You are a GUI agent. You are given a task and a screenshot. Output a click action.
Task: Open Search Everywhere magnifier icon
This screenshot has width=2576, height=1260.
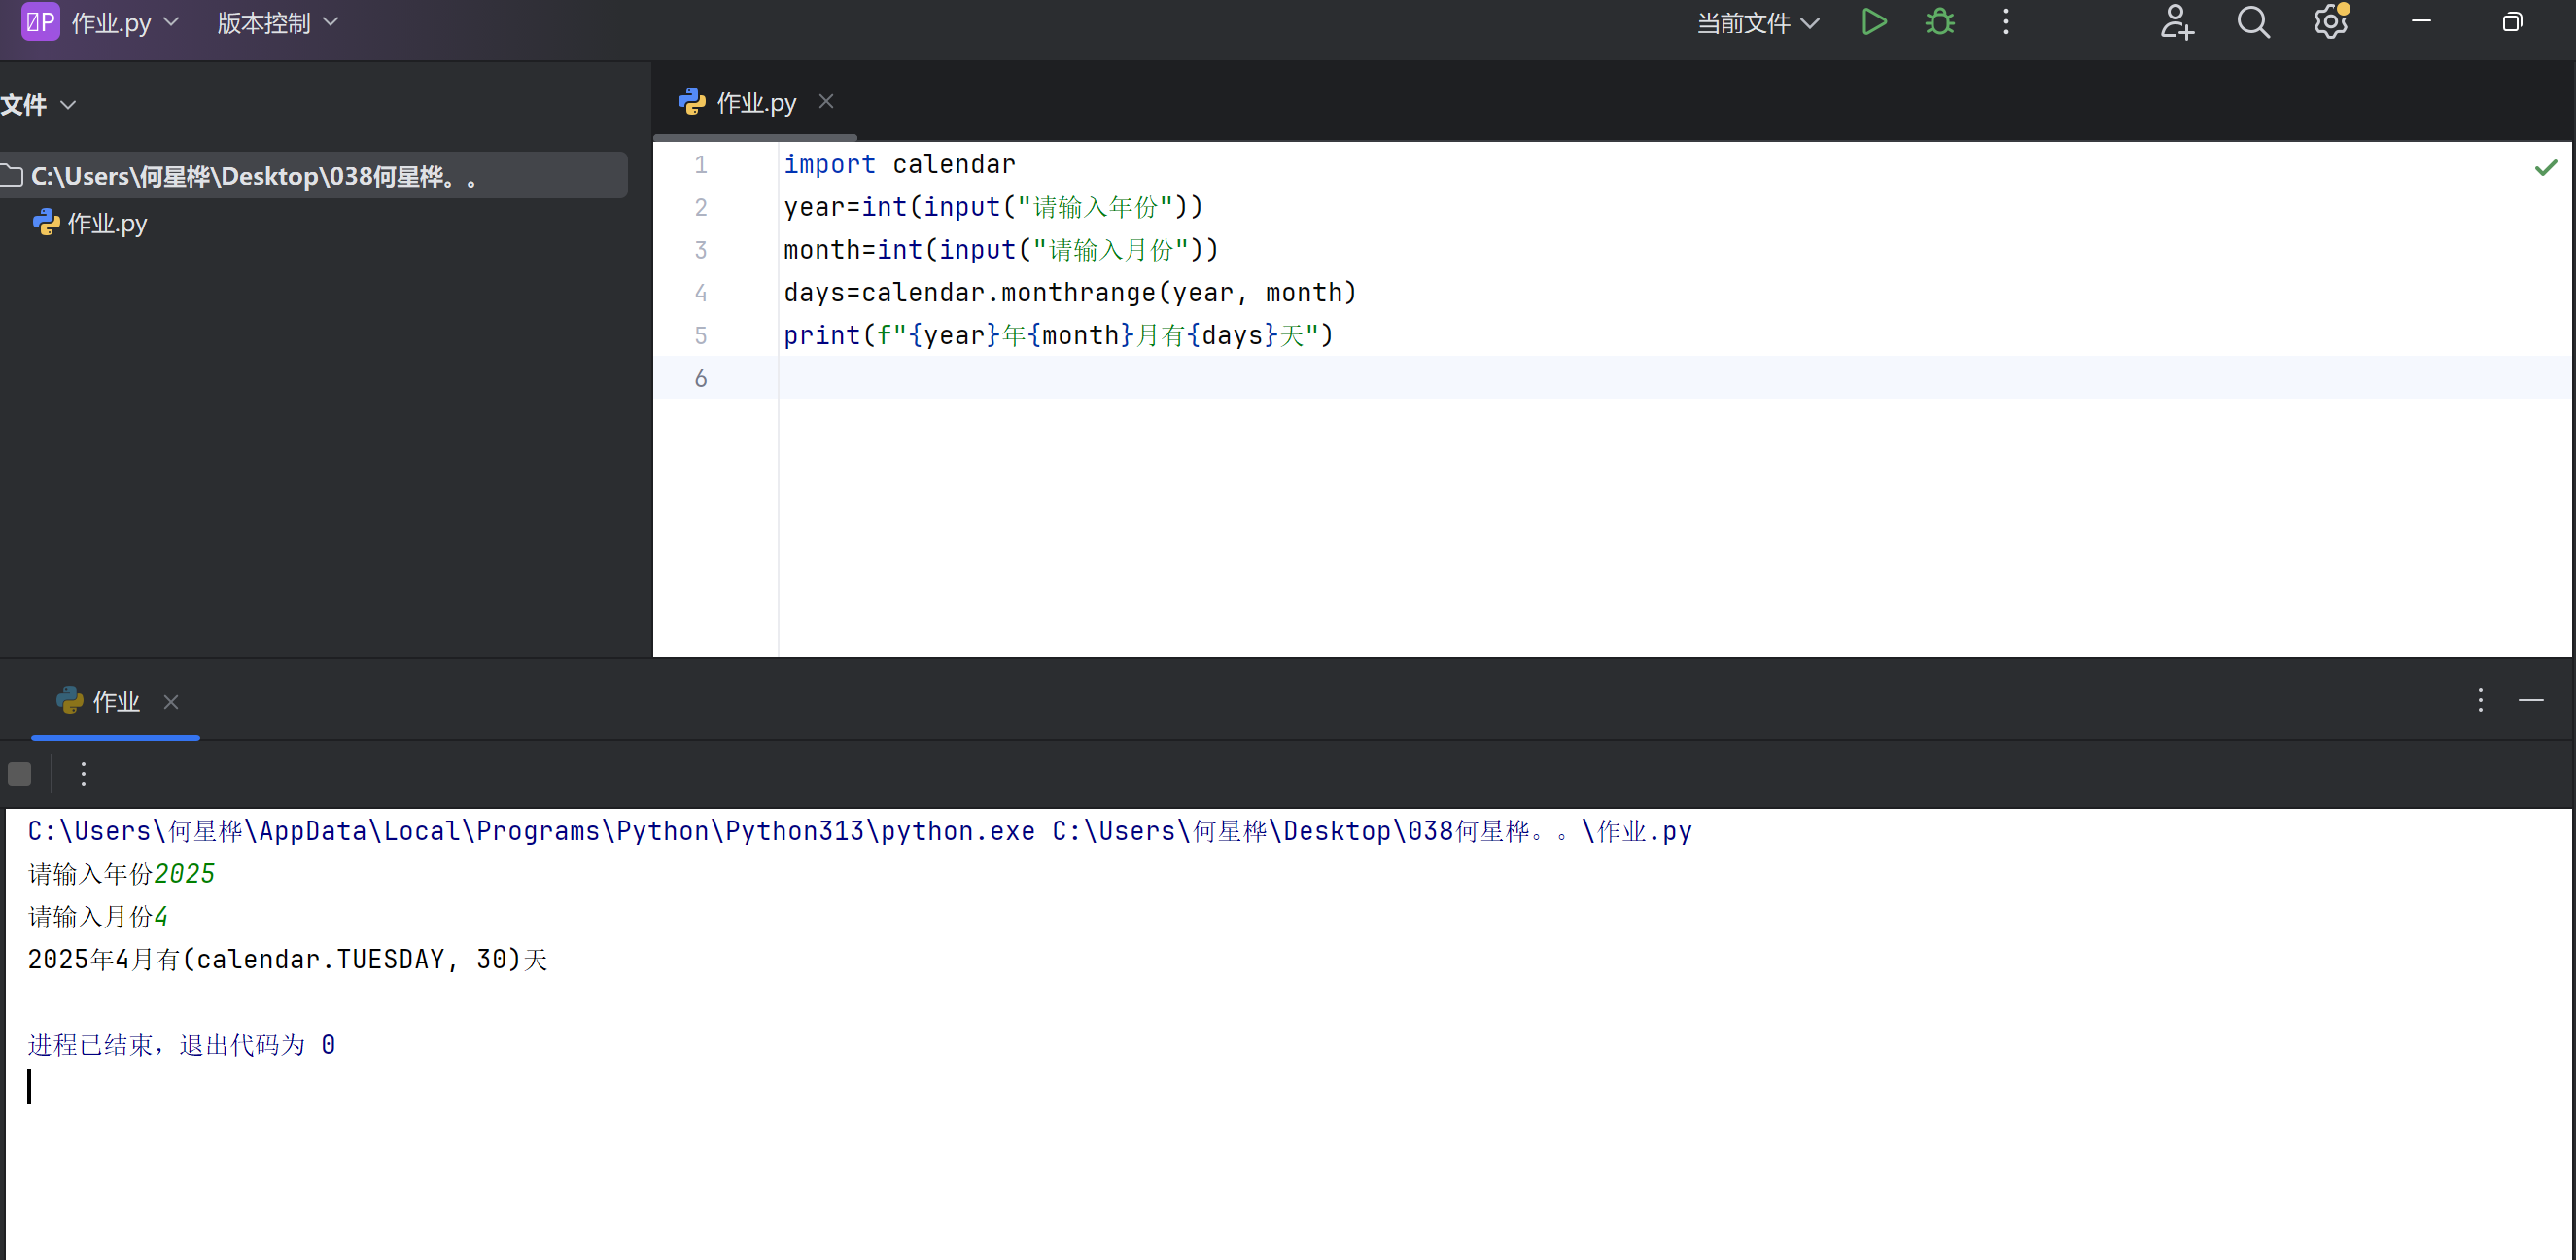coord(2253,22)
